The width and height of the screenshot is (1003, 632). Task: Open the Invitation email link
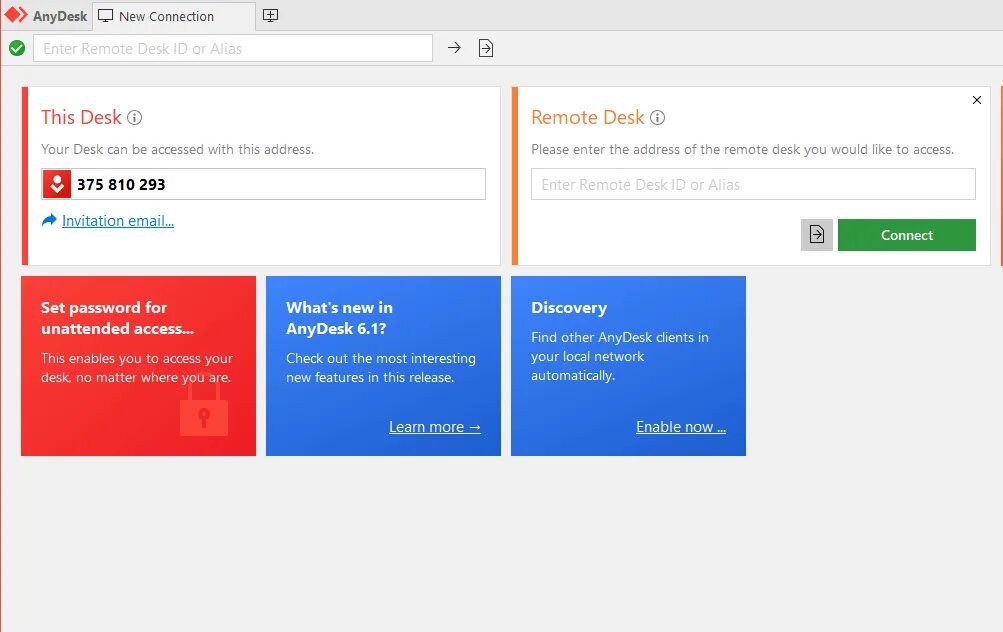(x=118, y=221)
